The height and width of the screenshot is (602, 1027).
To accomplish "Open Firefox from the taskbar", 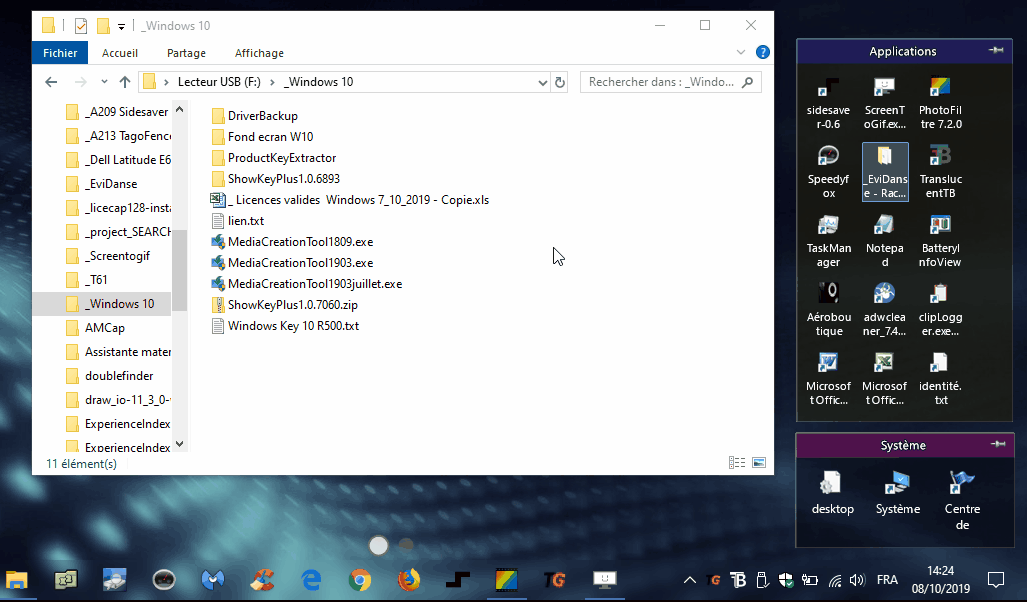I will tap(409, 580).
